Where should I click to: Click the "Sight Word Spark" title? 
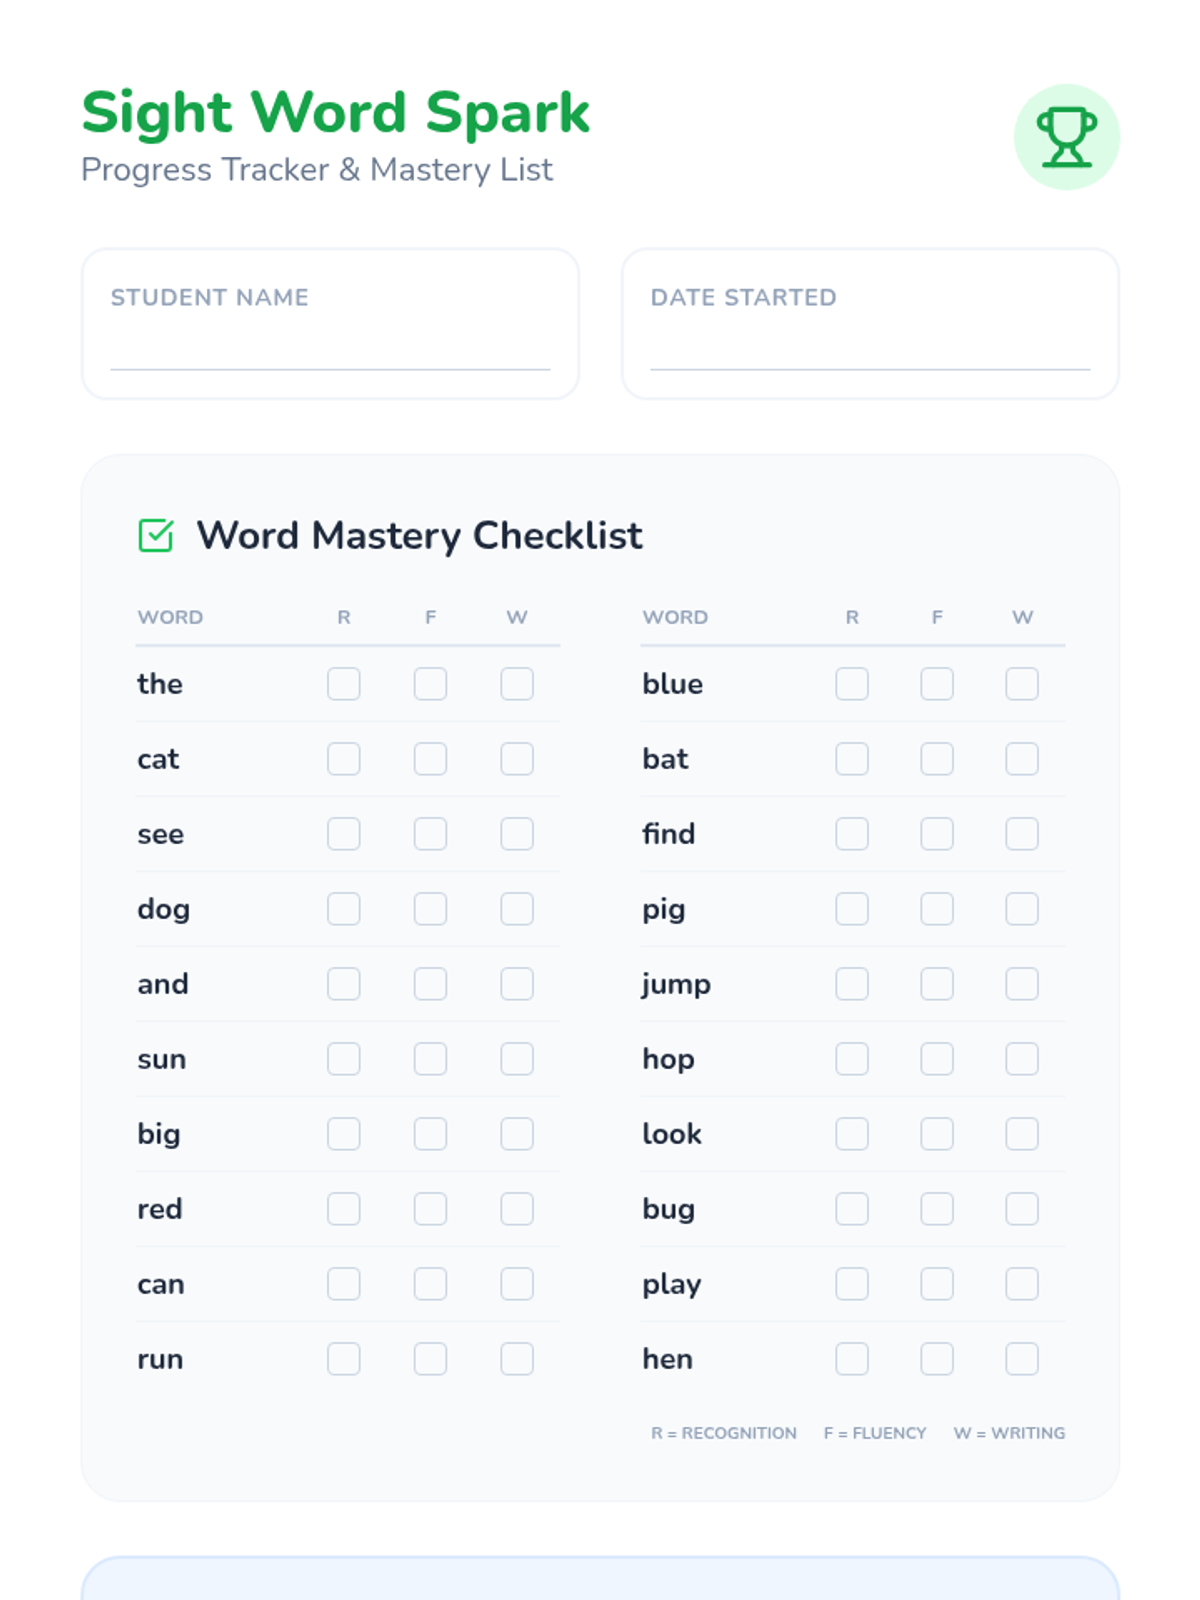(x=335, y=112)
